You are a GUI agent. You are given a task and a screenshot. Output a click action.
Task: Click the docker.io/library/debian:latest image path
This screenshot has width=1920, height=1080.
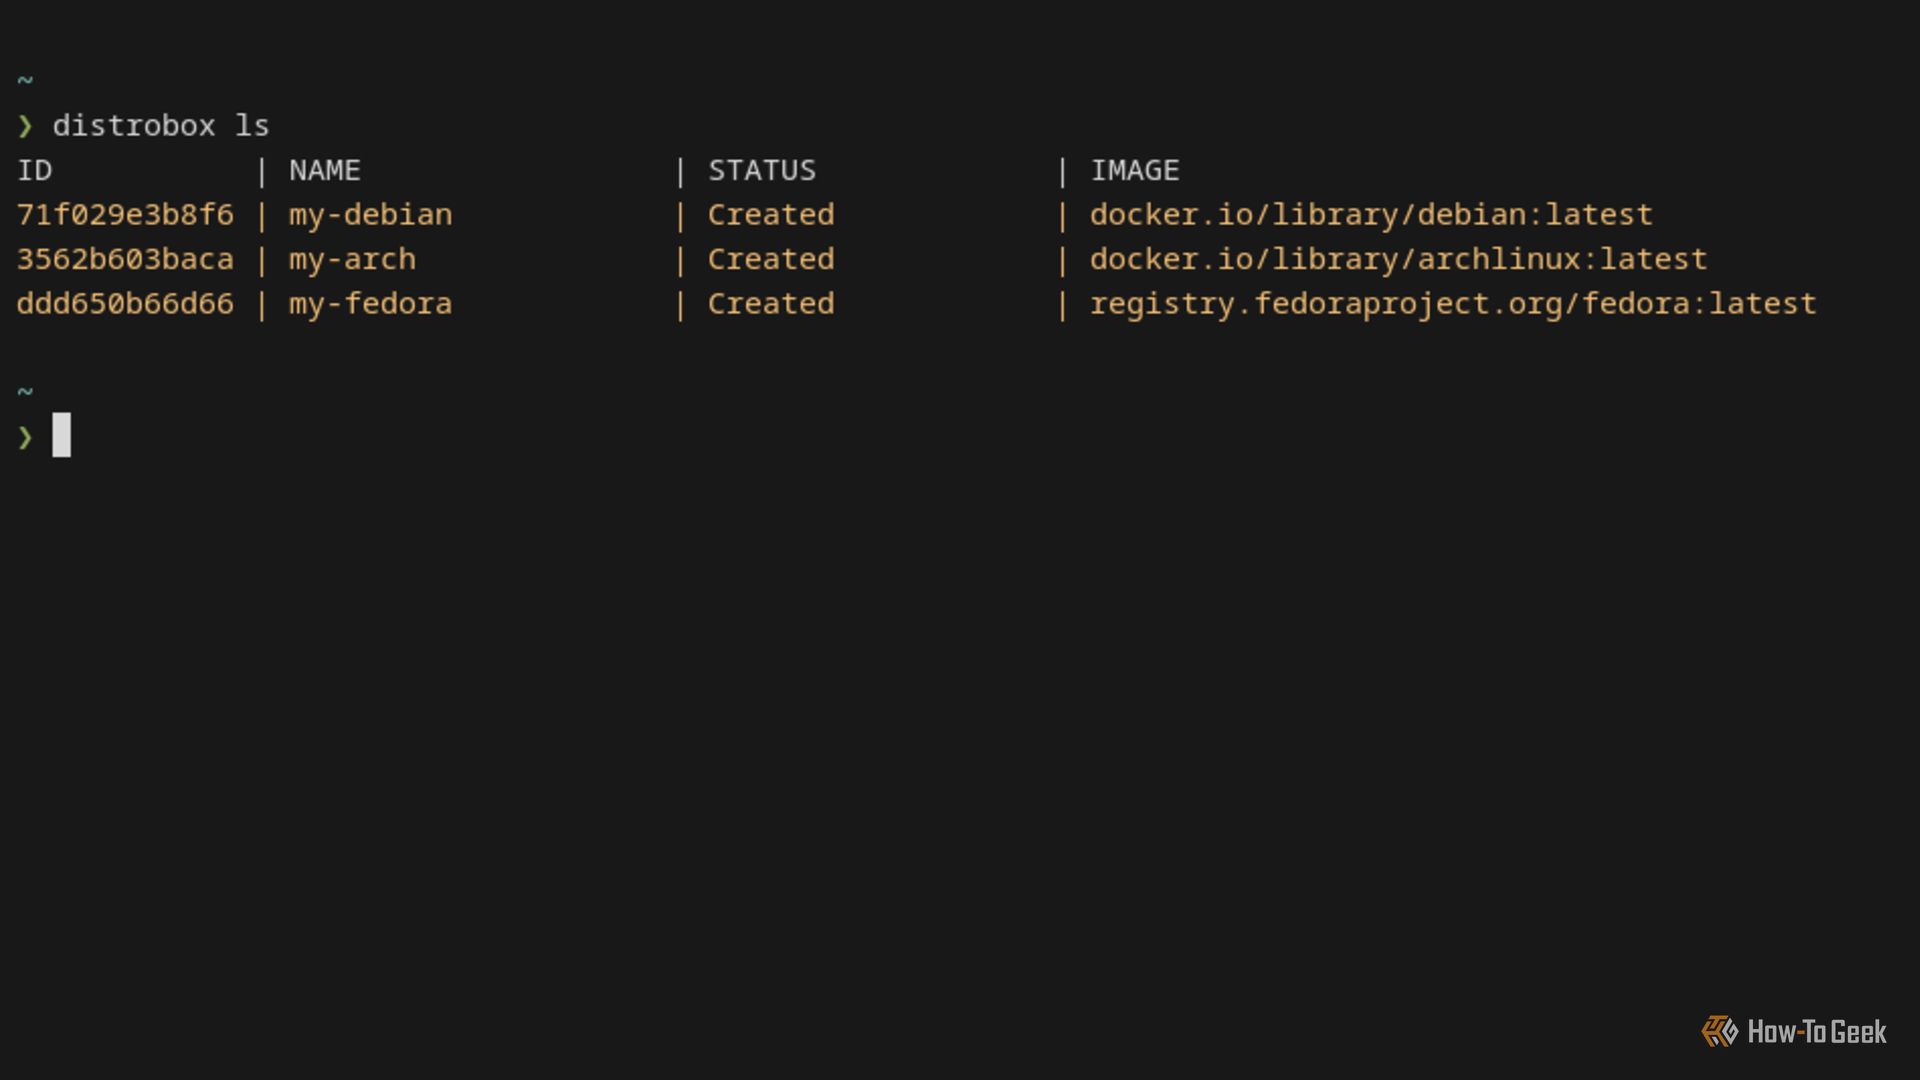click(1371, 215)
